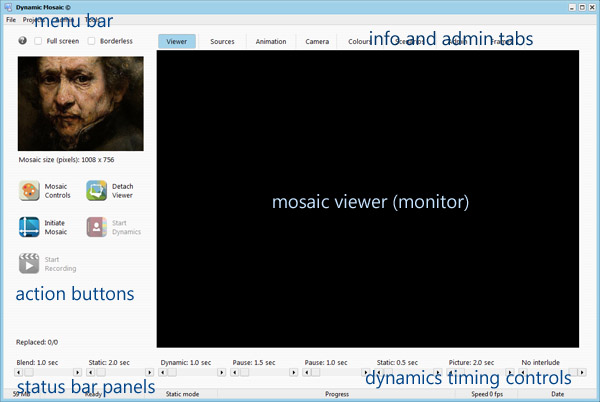Click the Start Dynamics contact-book icon
Screen dimensions: 600x402
96,227
